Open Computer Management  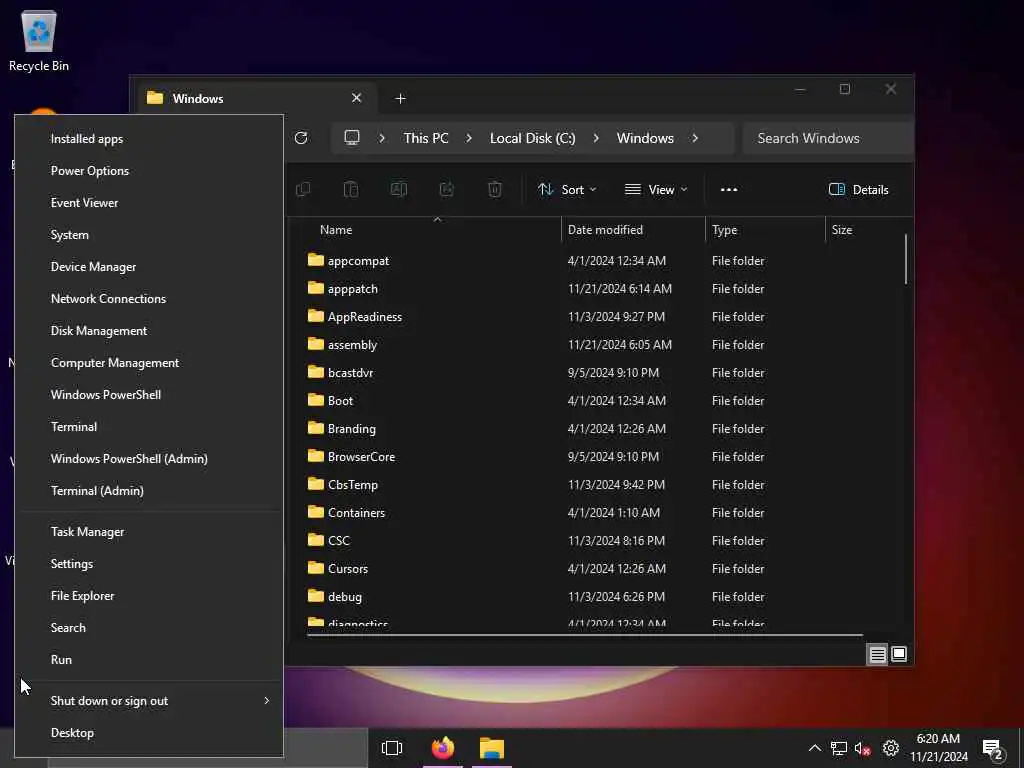coord(149,362)
